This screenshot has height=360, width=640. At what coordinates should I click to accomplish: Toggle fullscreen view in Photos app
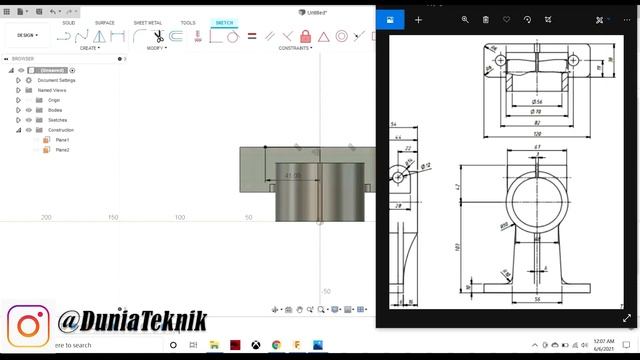pyautogui.click(x=627, y=318)
